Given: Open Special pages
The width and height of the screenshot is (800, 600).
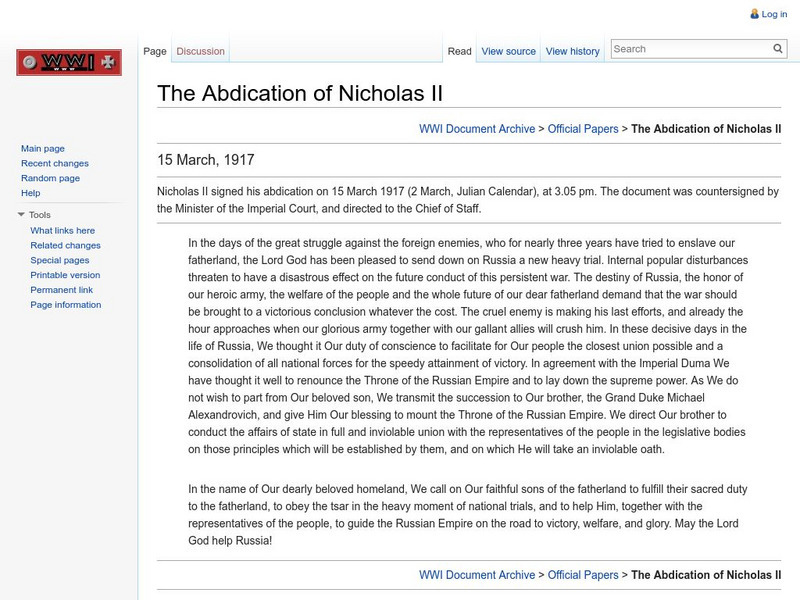Looking at the screenshot, I should 62,260.
